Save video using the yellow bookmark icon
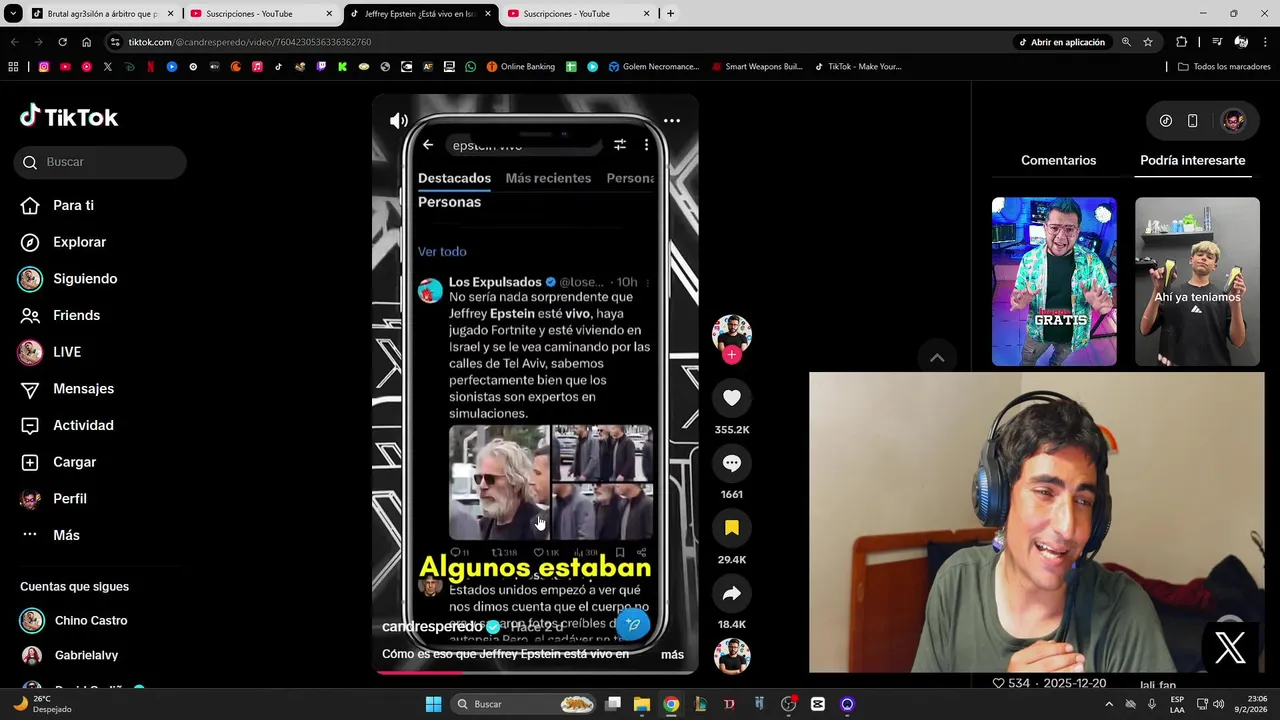The image size is (1280, 720). tap(732, 528)
